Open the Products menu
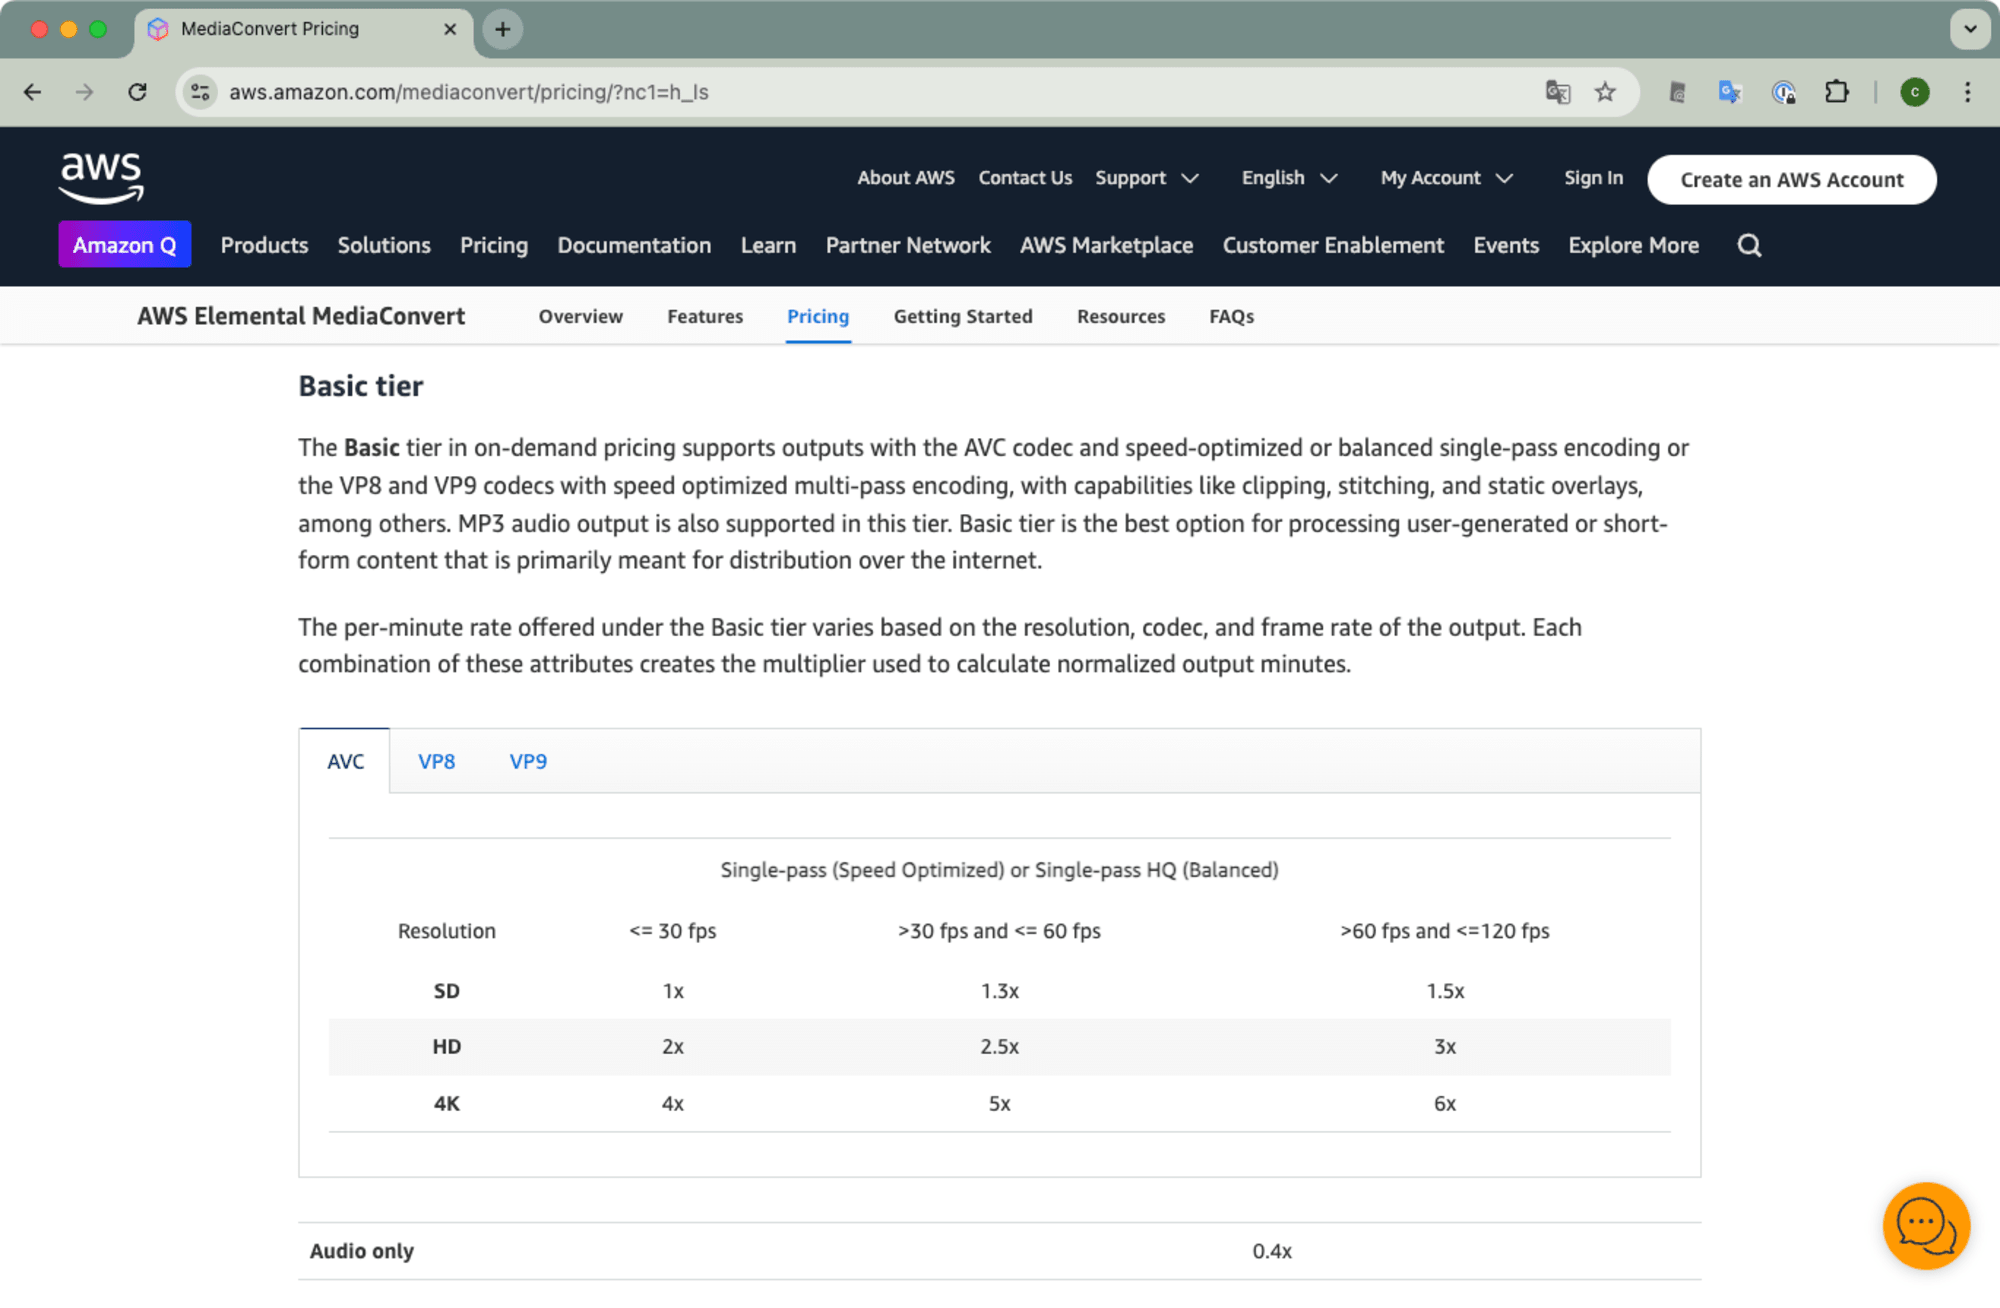Image resolution: width=2000 pixels, height=1308 pixels. point(264,245)
